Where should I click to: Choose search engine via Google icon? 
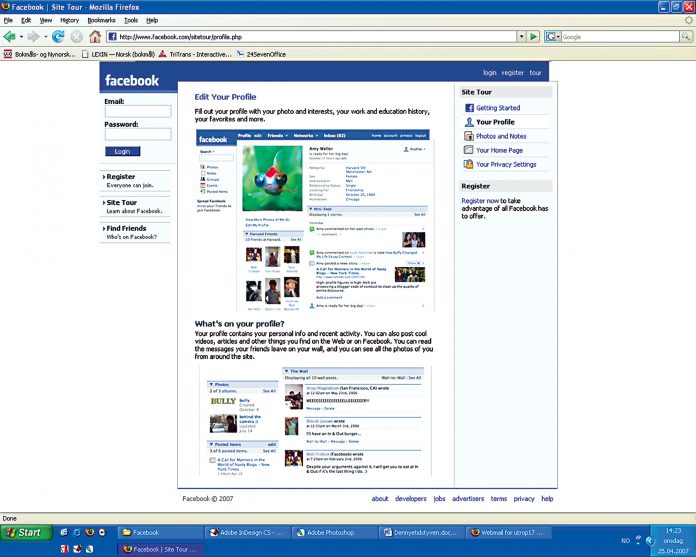tap(551, 37)
